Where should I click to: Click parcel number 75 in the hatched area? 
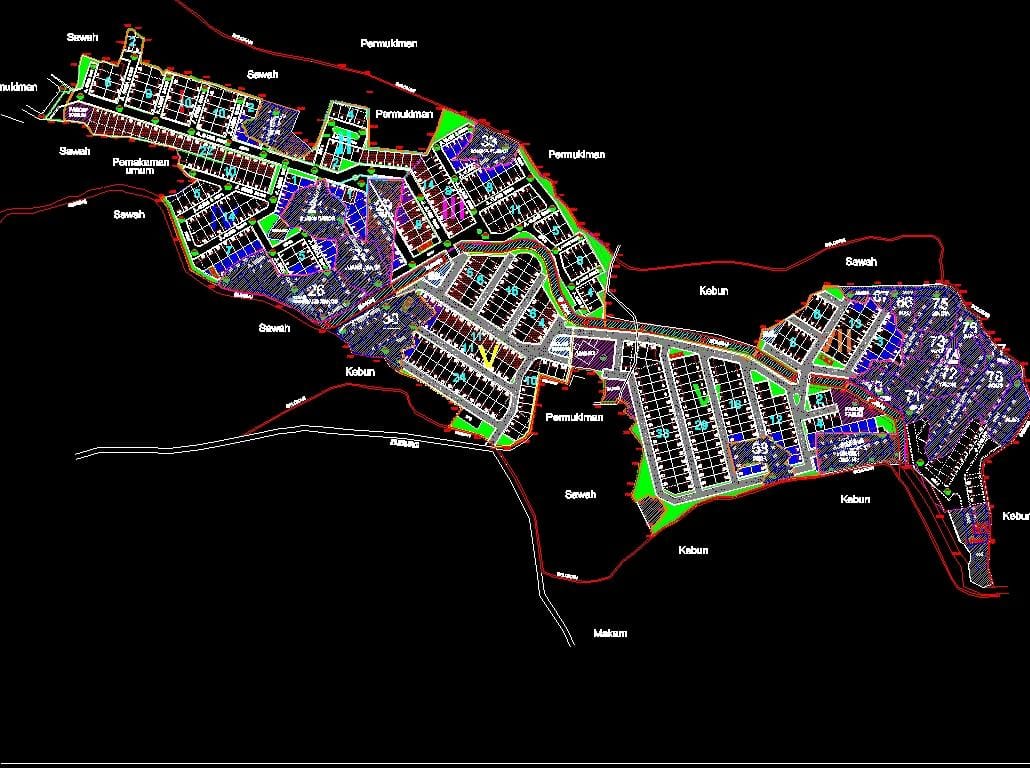(940, 304)
